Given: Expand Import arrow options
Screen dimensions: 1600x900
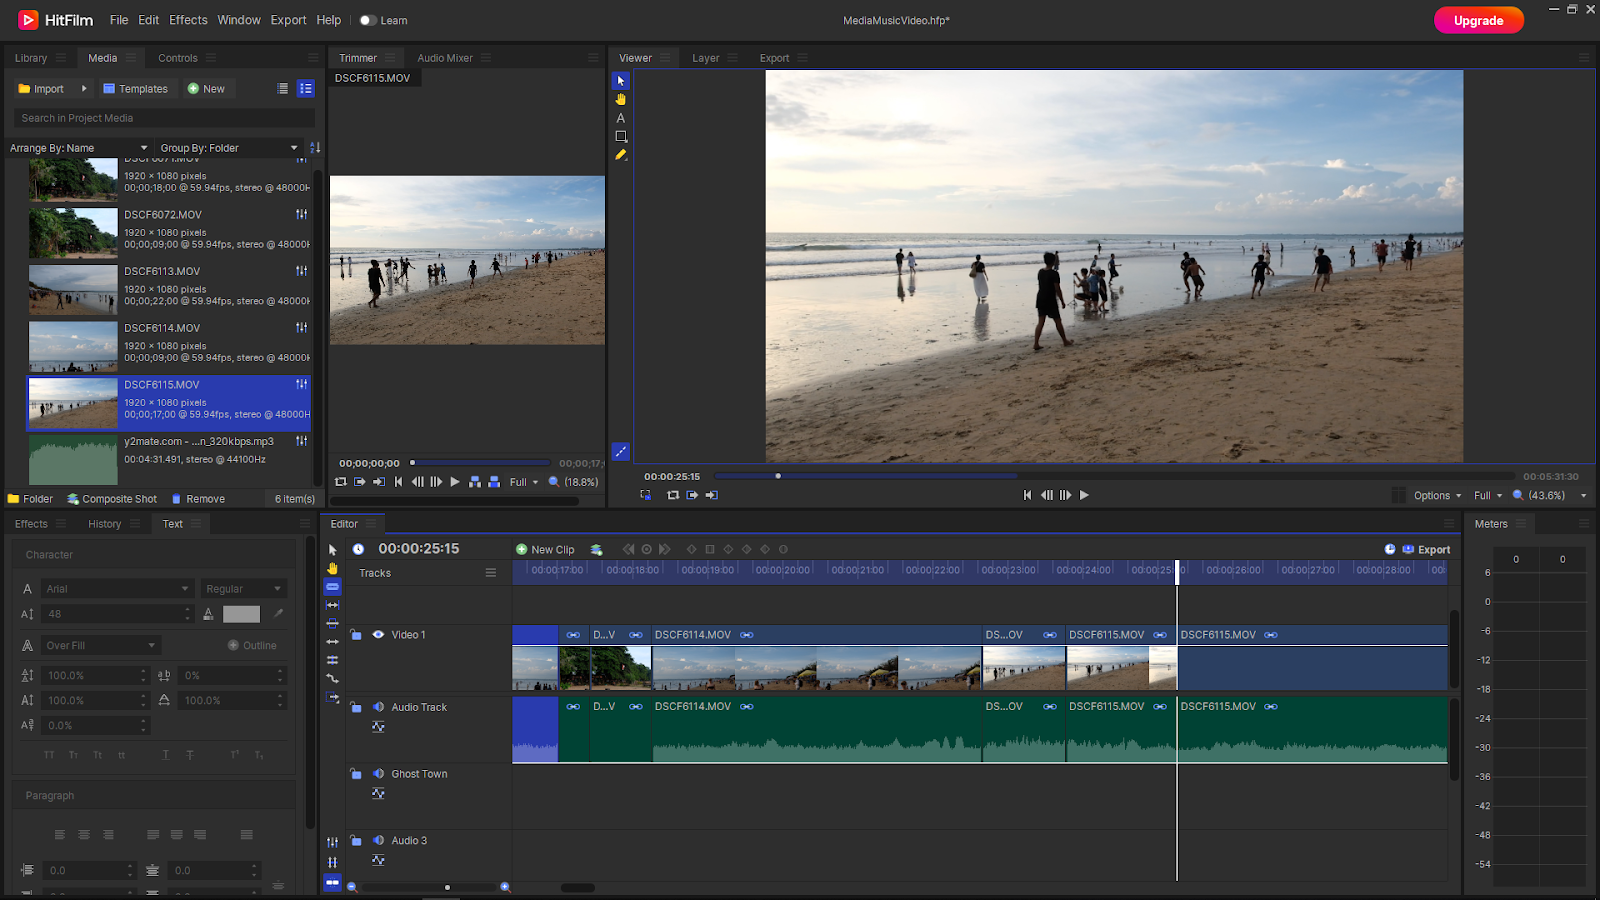Looking at the screenshot, I should click(84, 89).
